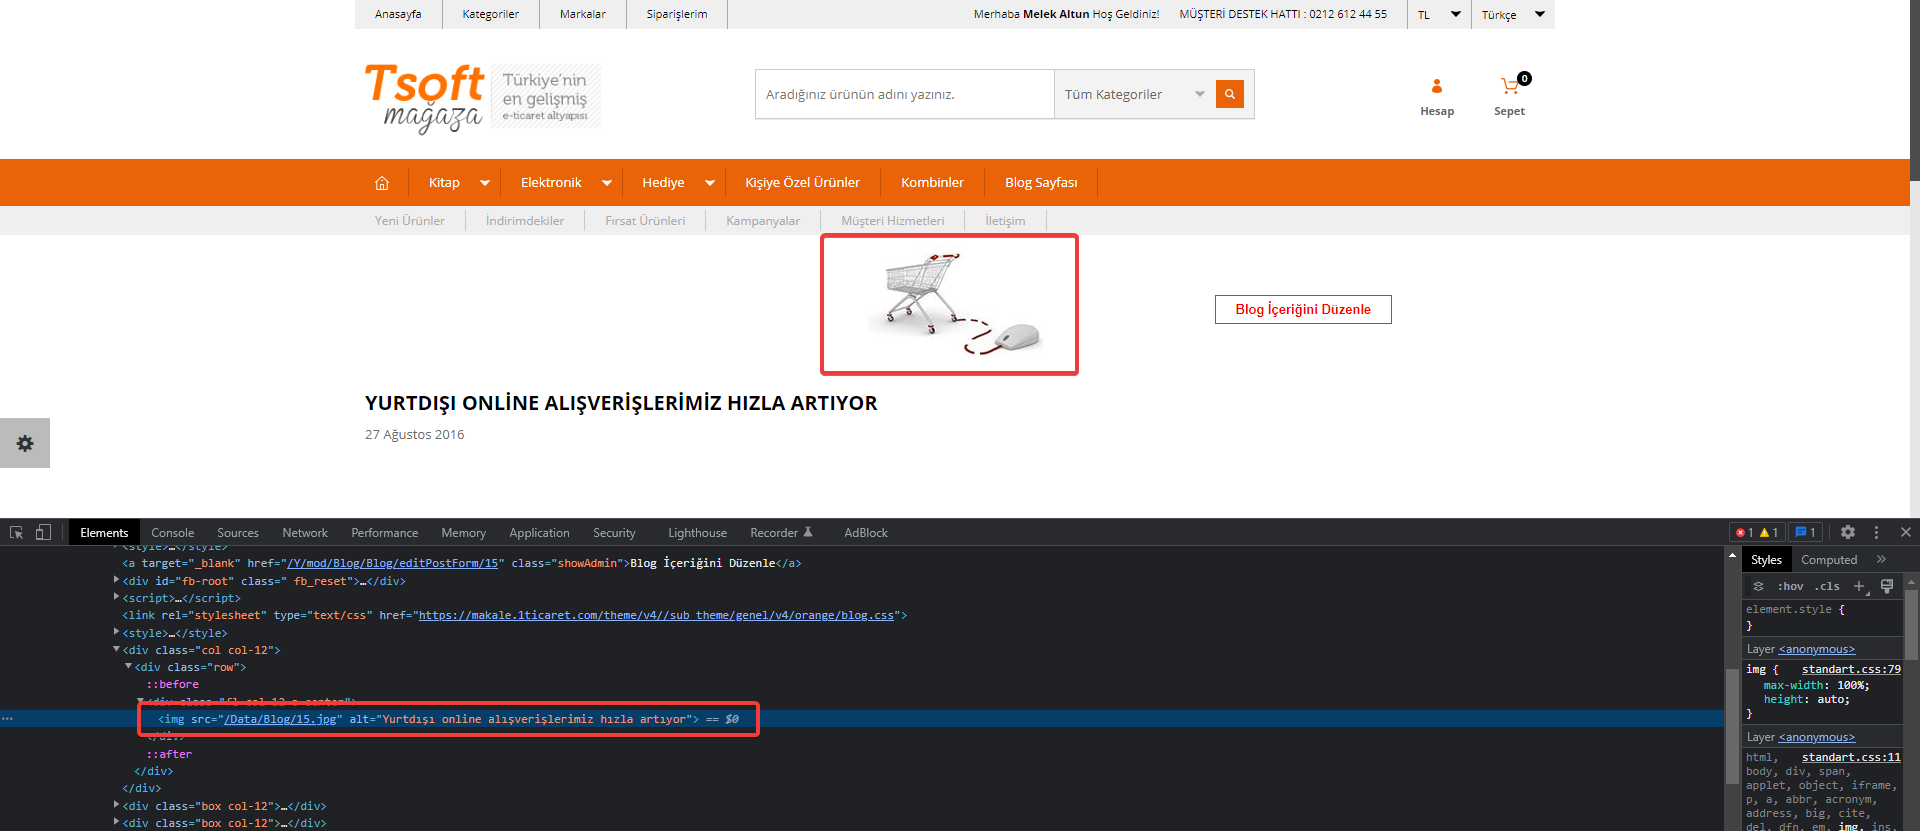Open /Data/Blog/15.jpg src link
Image resolution: width=1920 pixels, height=831 pixels.
(280, 719)
